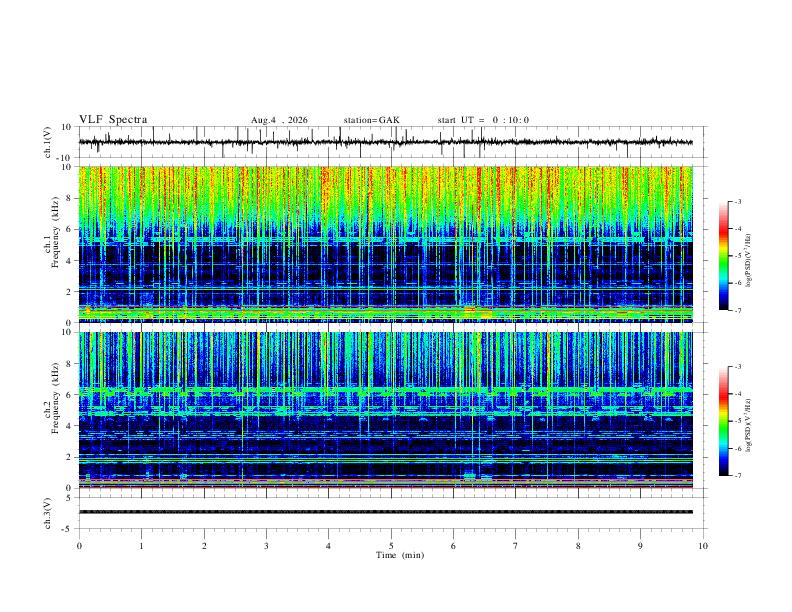Click the station=GAK label

click(x=371, y=120)
